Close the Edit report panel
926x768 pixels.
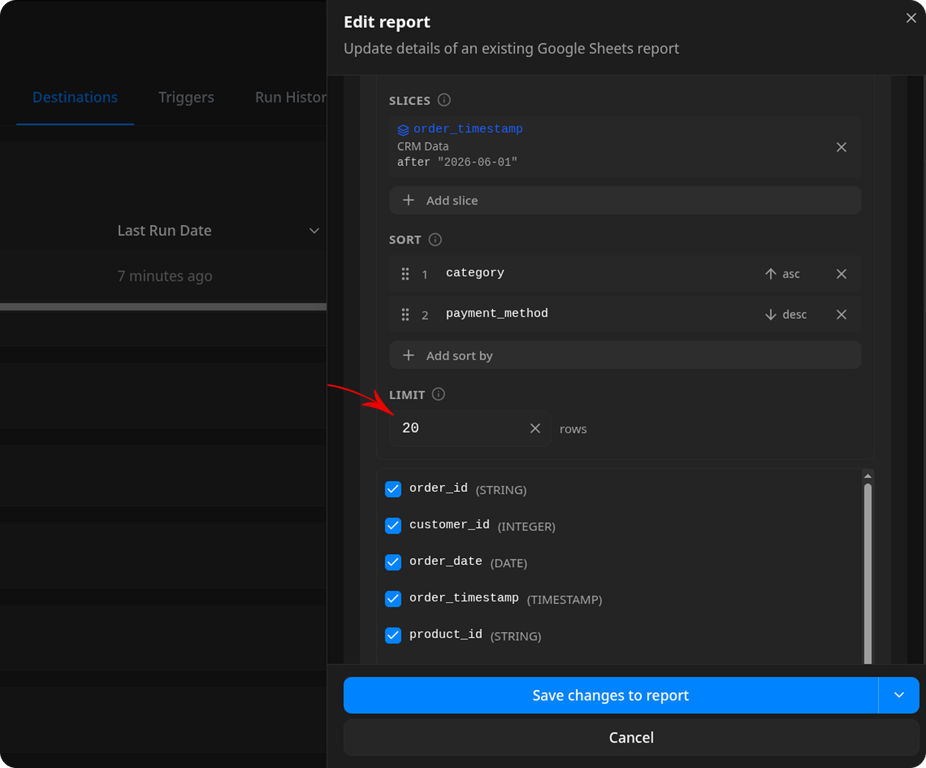911,18
